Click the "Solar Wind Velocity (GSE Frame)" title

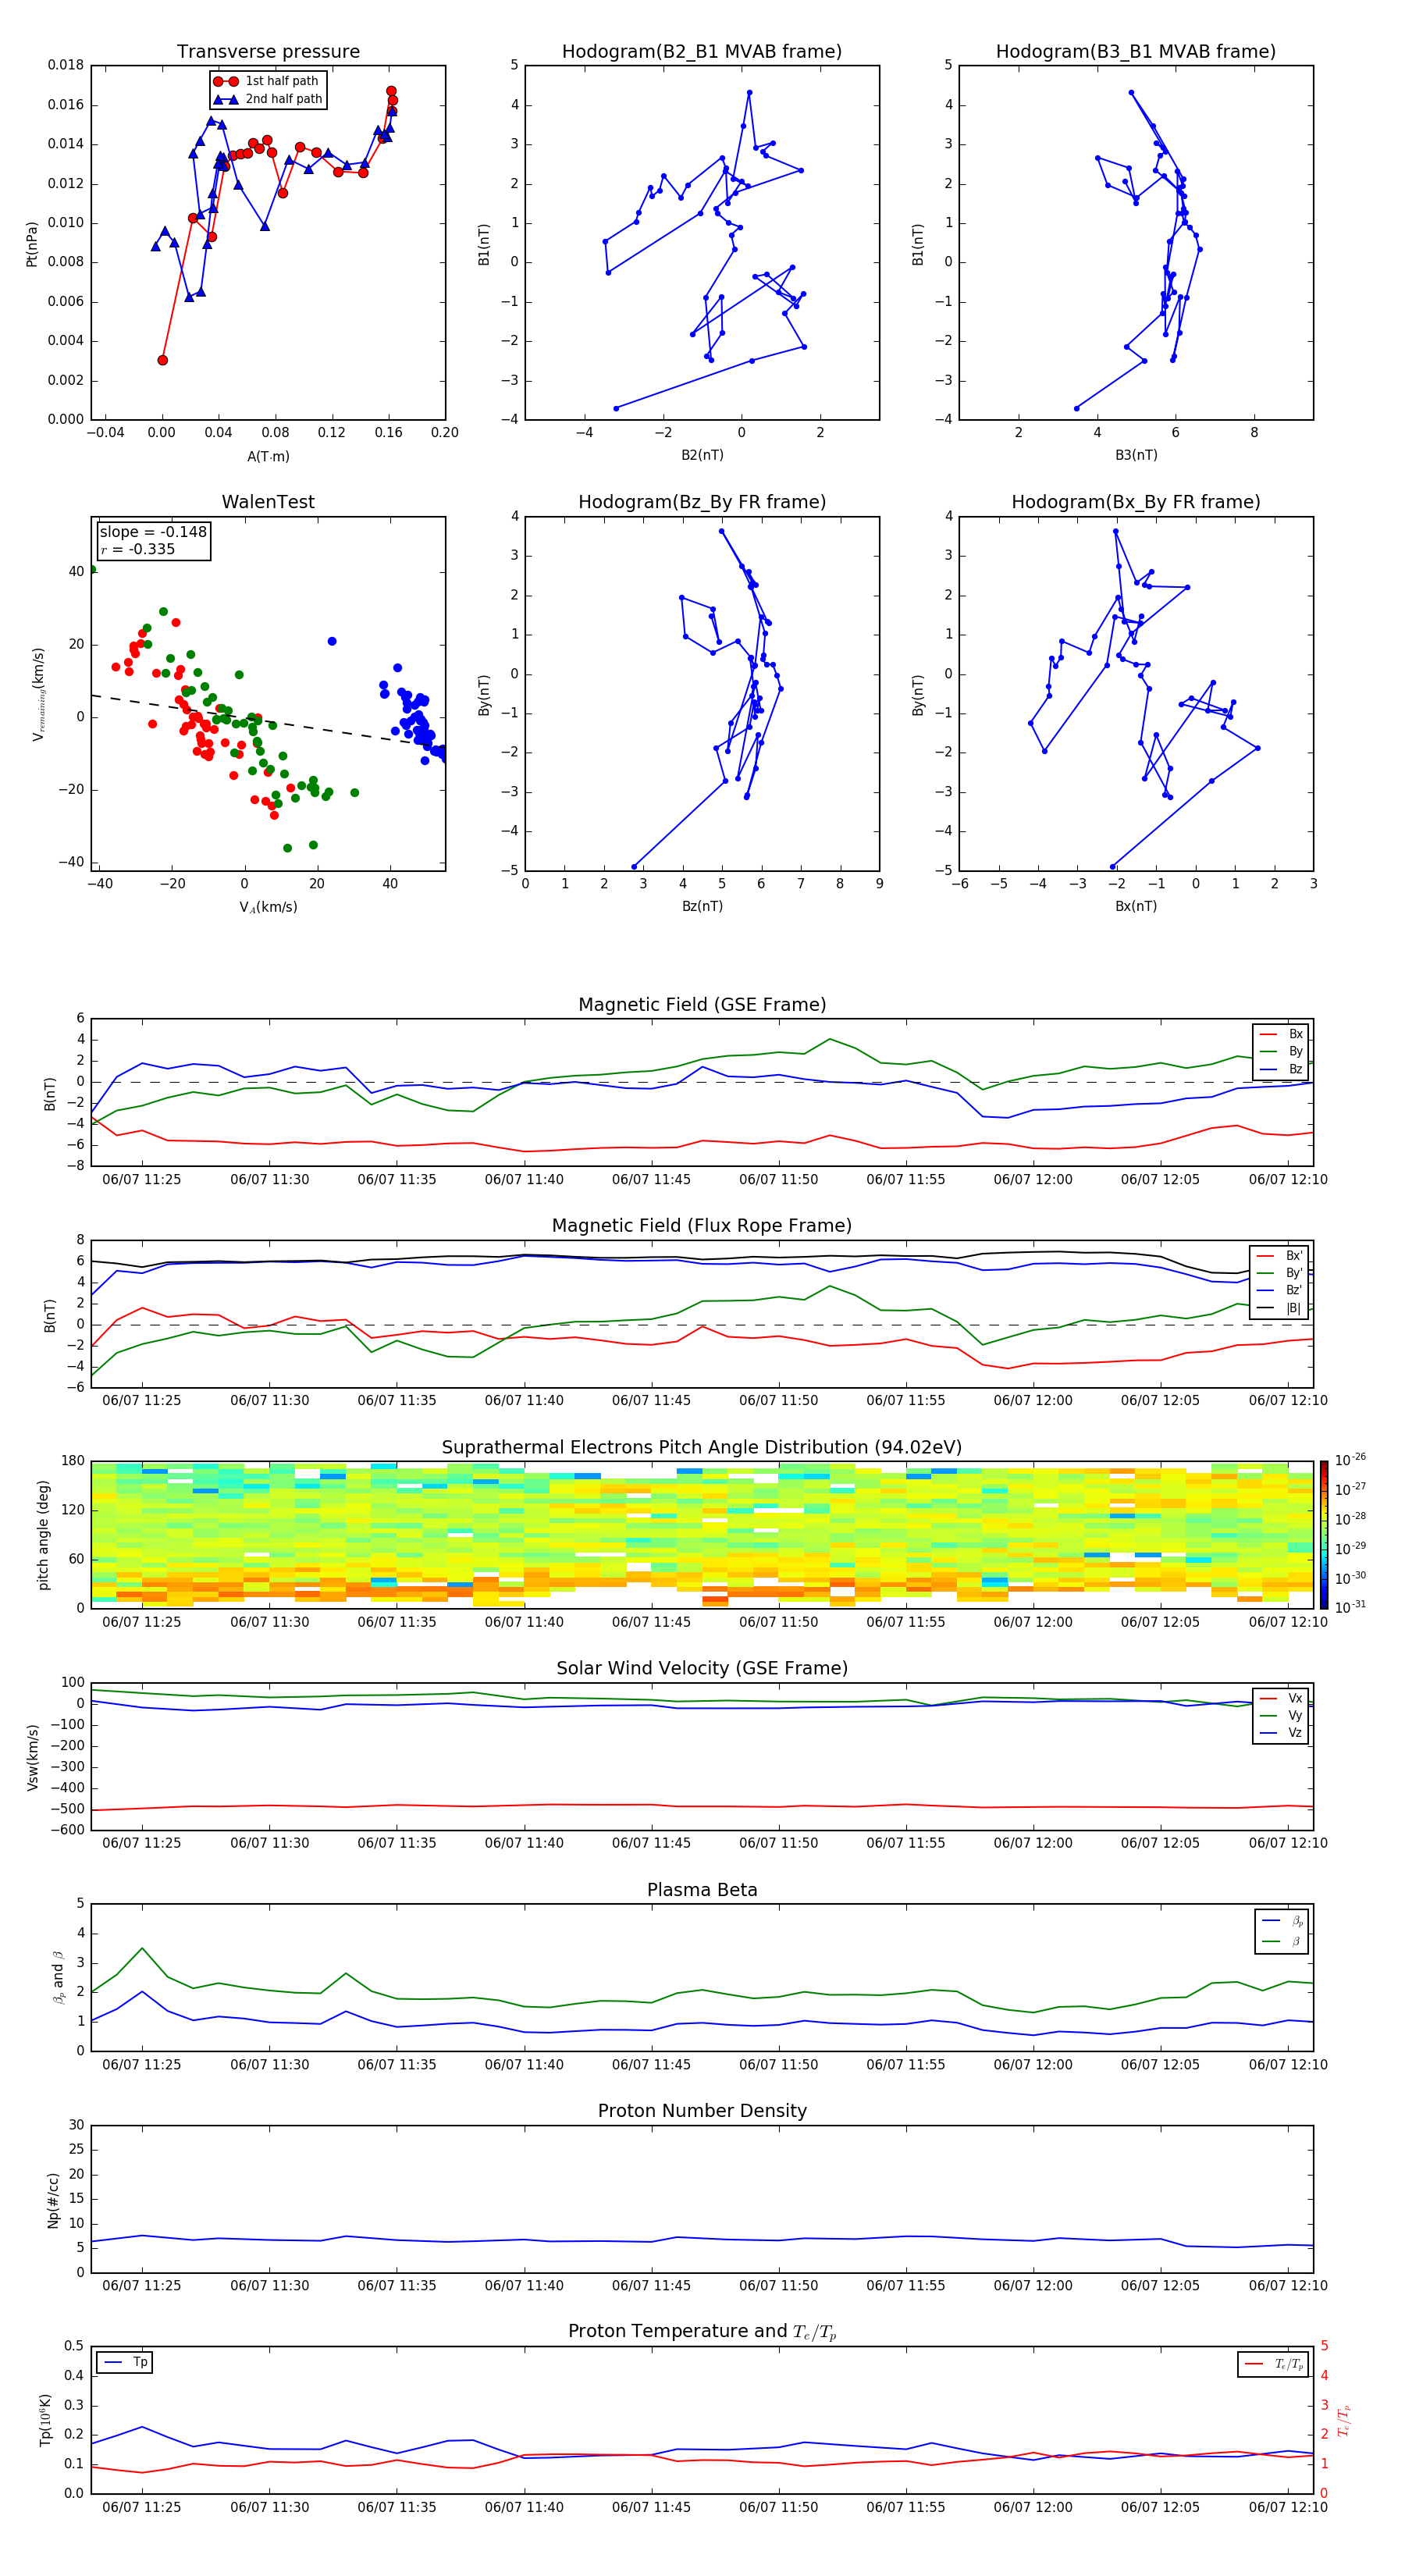pos(702,1669)
